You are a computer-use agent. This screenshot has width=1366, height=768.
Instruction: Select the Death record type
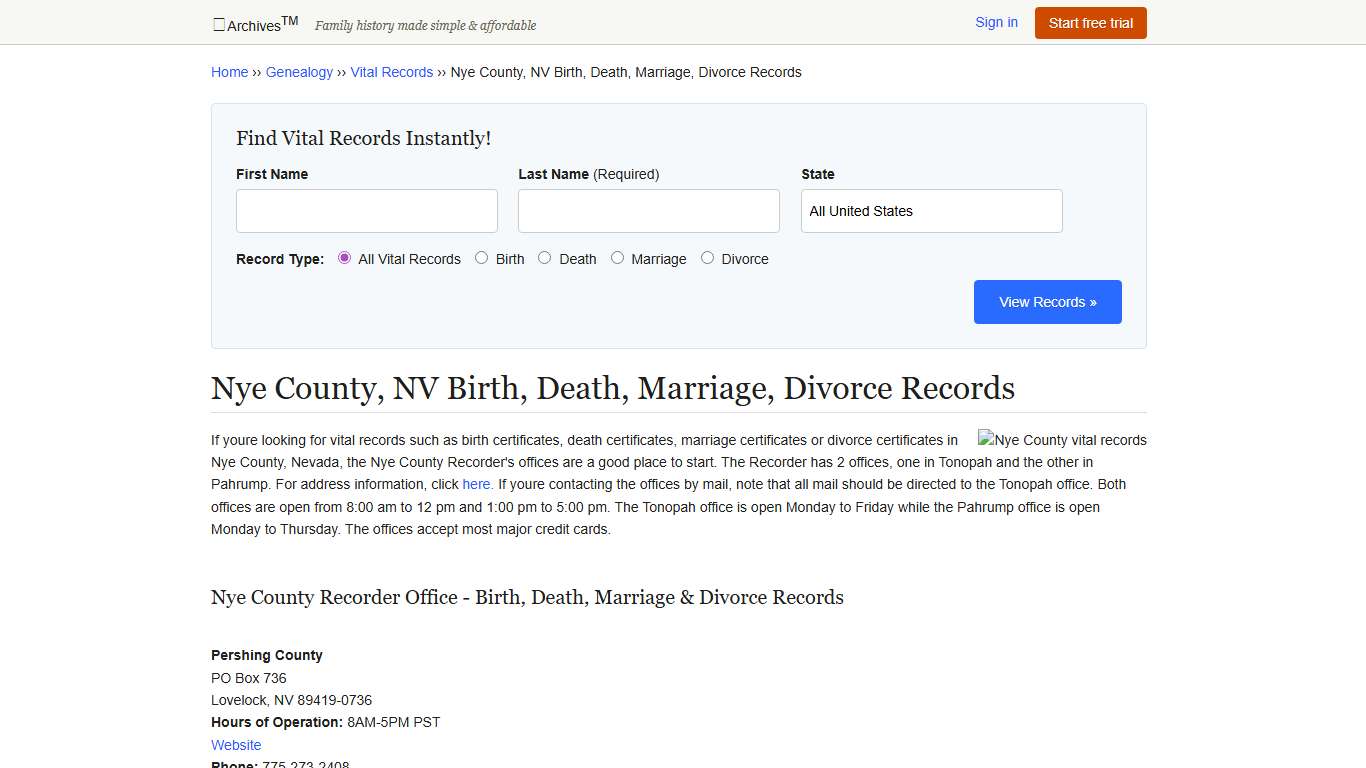point(544,257)
